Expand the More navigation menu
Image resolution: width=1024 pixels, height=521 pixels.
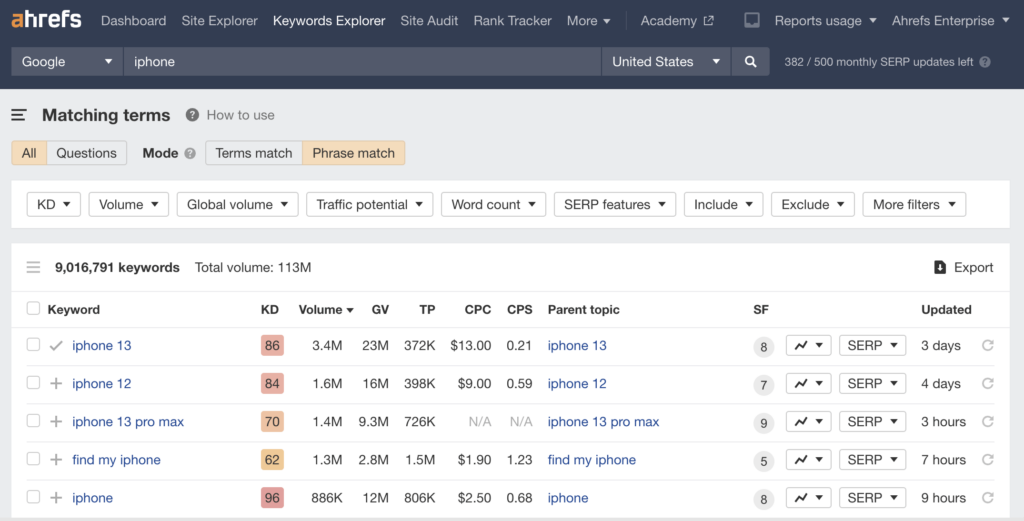[x=588, y=20]
